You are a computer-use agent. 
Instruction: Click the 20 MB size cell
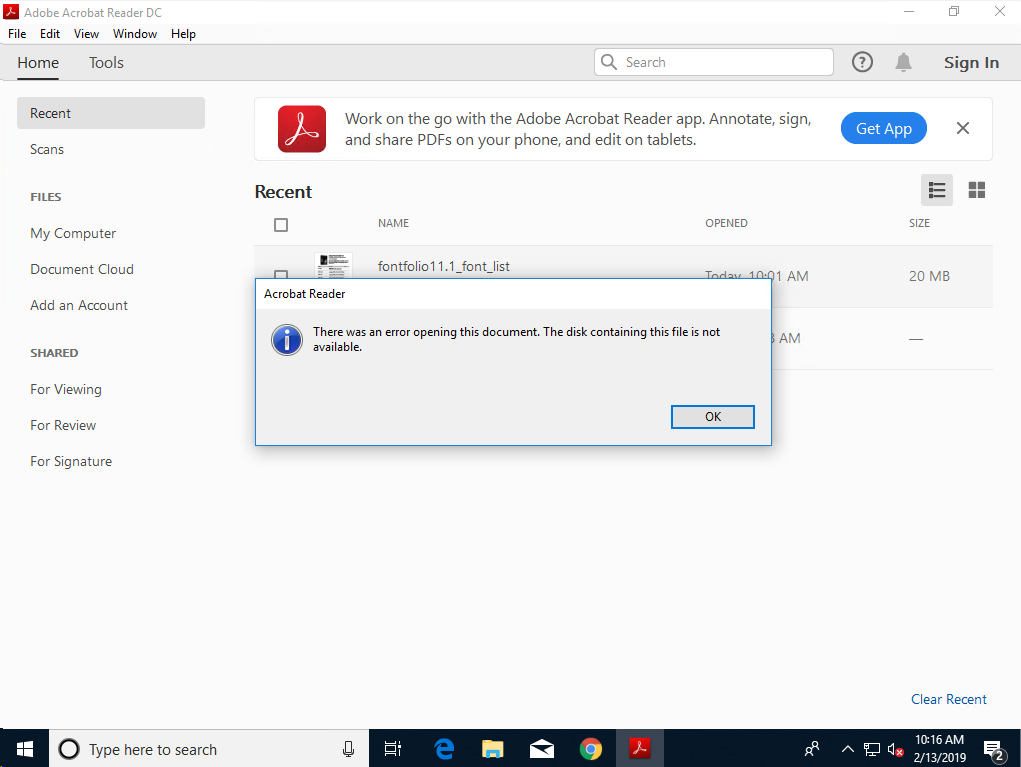tap(929, 276)
